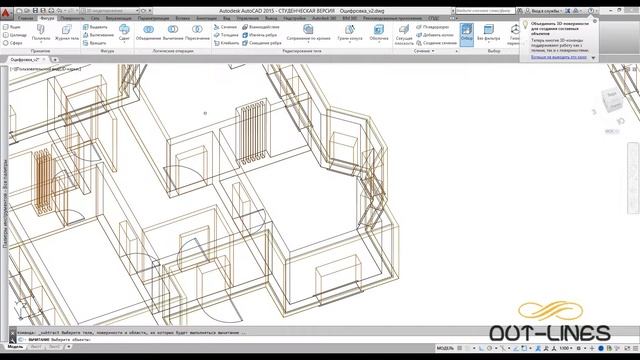Screen dimensions: 640x360
Task: Select the Вытягивание (Presspull) tool
Action: click(x=98, y=35)
